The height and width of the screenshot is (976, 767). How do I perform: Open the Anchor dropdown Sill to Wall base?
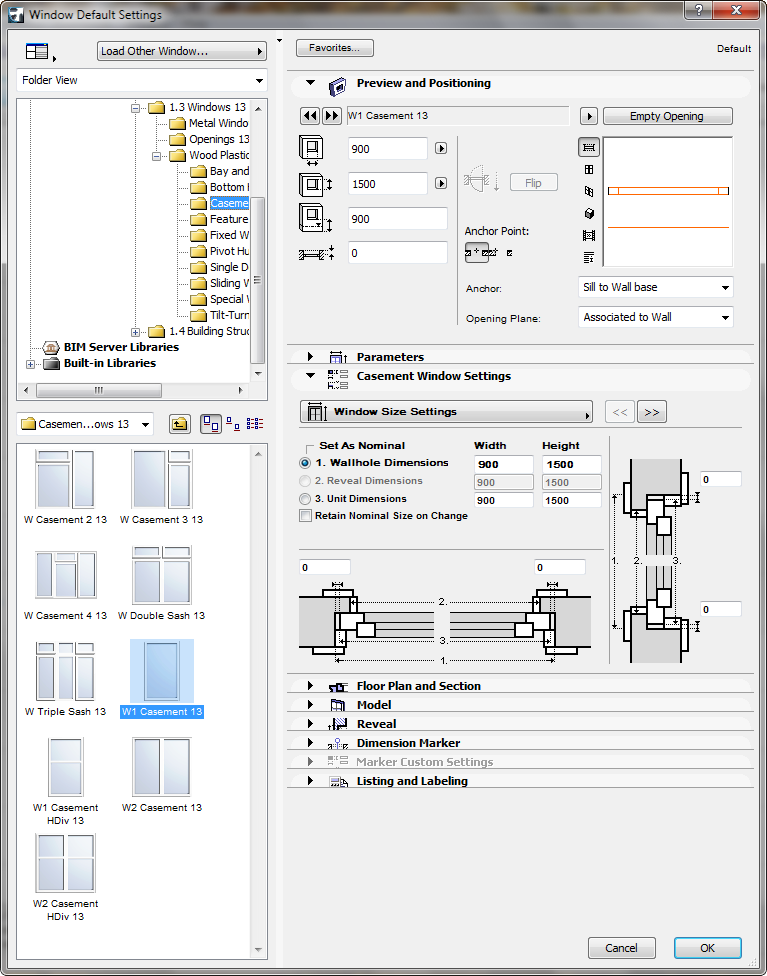[656, 288]
